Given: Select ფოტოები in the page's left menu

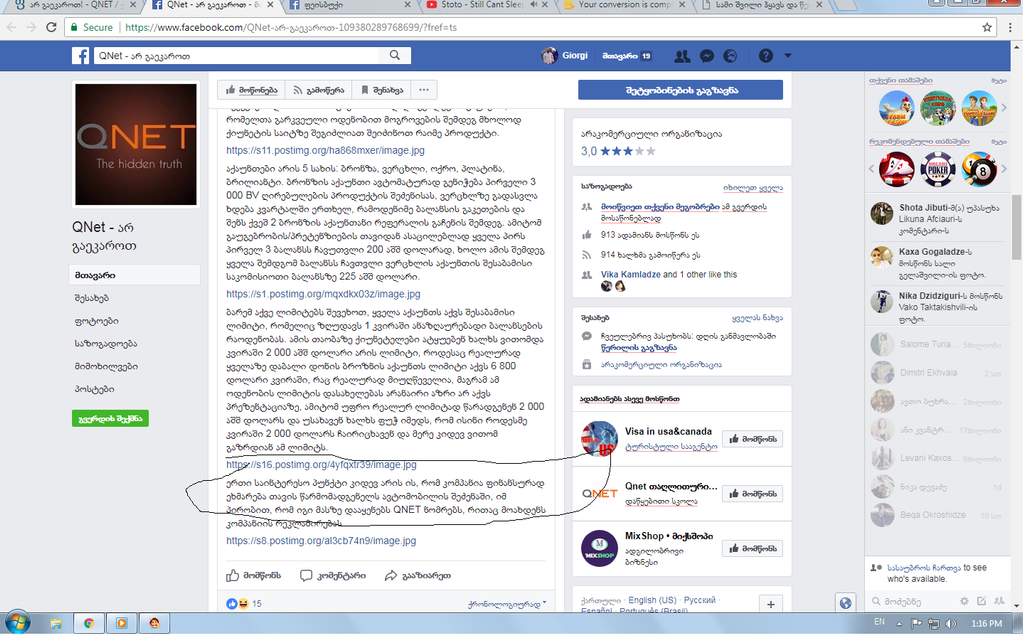Looking at the screenshot, I should coord(97,321).
